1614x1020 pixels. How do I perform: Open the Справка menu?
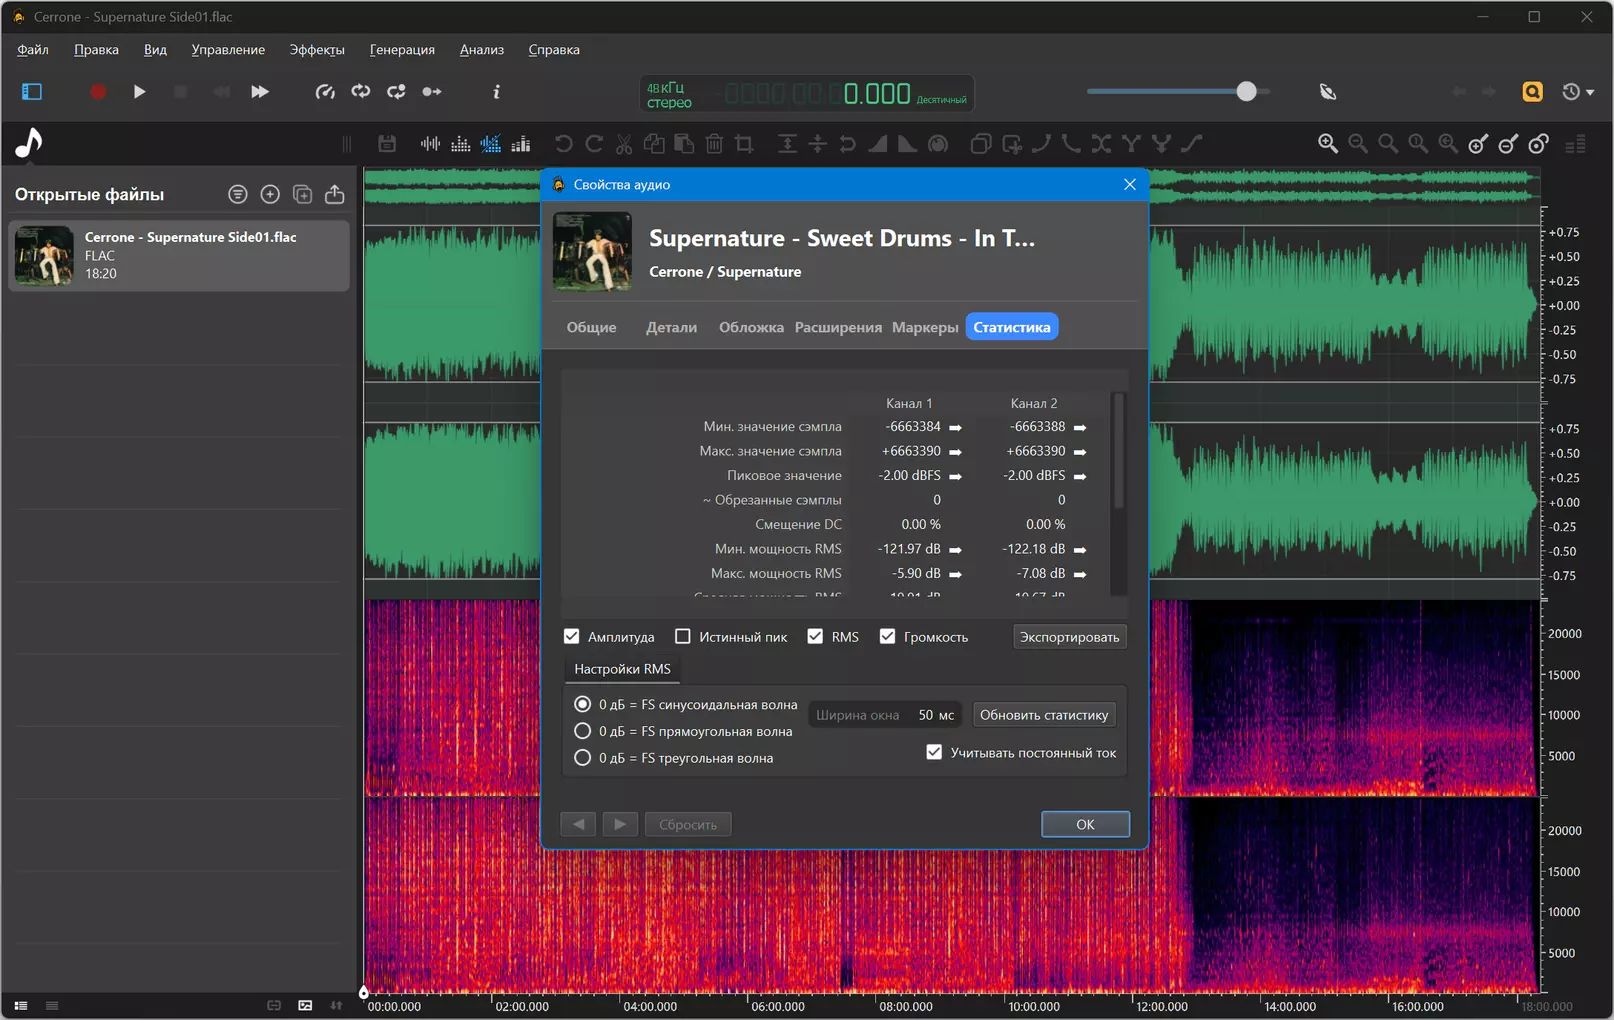coord(554,49)
